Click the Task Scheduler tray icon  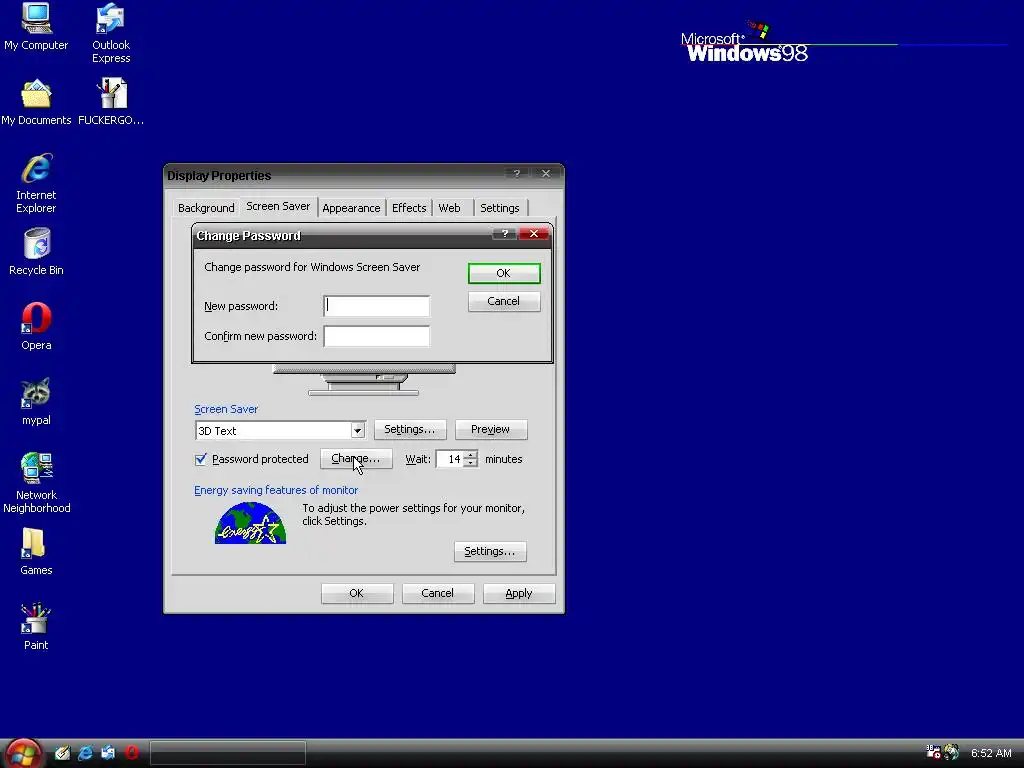933,752
